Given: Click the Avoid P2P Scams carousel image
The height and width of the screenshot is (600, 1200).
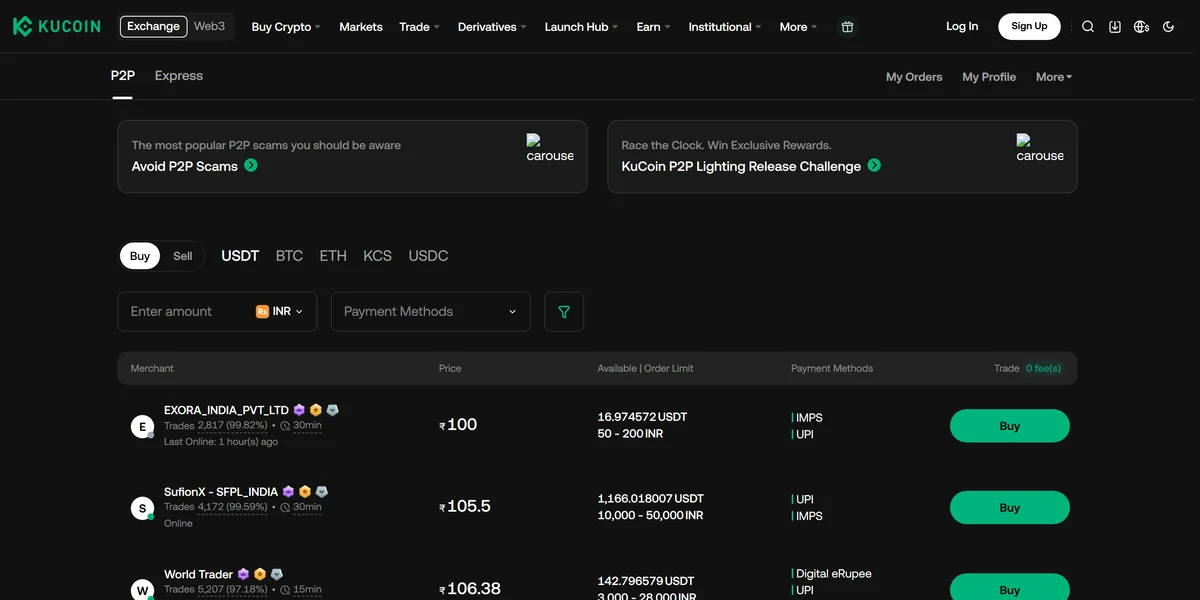Looking at the screenshot, I should click(x=550, y=149).
